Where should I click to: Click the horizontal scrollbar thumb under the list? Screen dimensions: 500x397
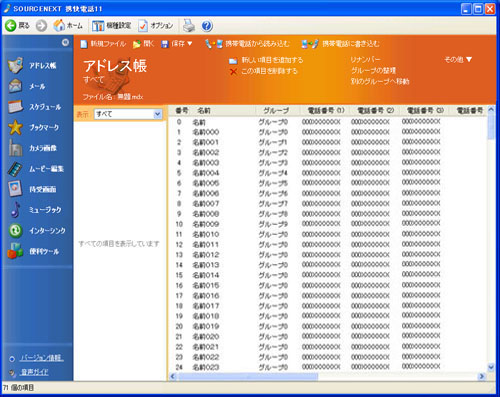pyautogui.click(x=248, y=377)
